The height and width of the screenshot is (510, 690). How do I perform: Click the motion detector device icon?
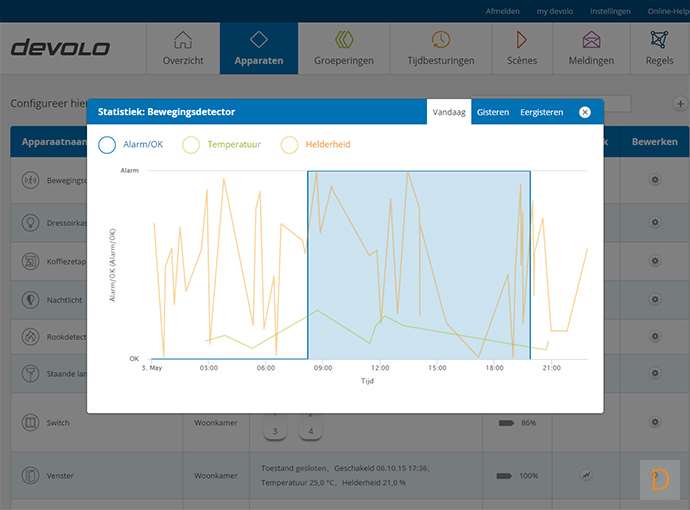click(x=30, y=180)
